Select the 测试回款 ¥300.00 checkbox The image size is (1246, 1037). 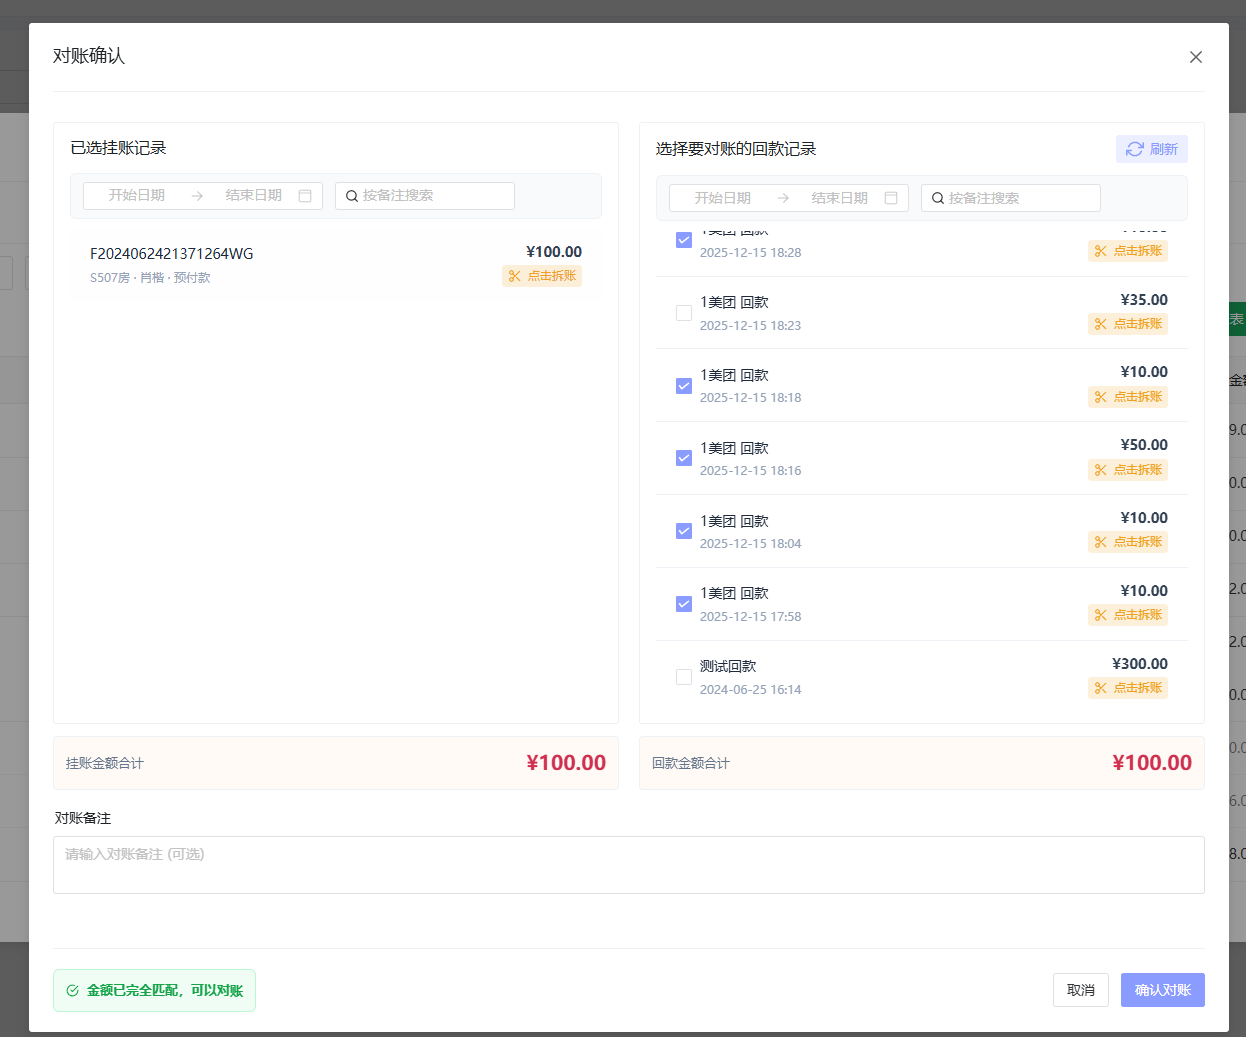(684, 677)
